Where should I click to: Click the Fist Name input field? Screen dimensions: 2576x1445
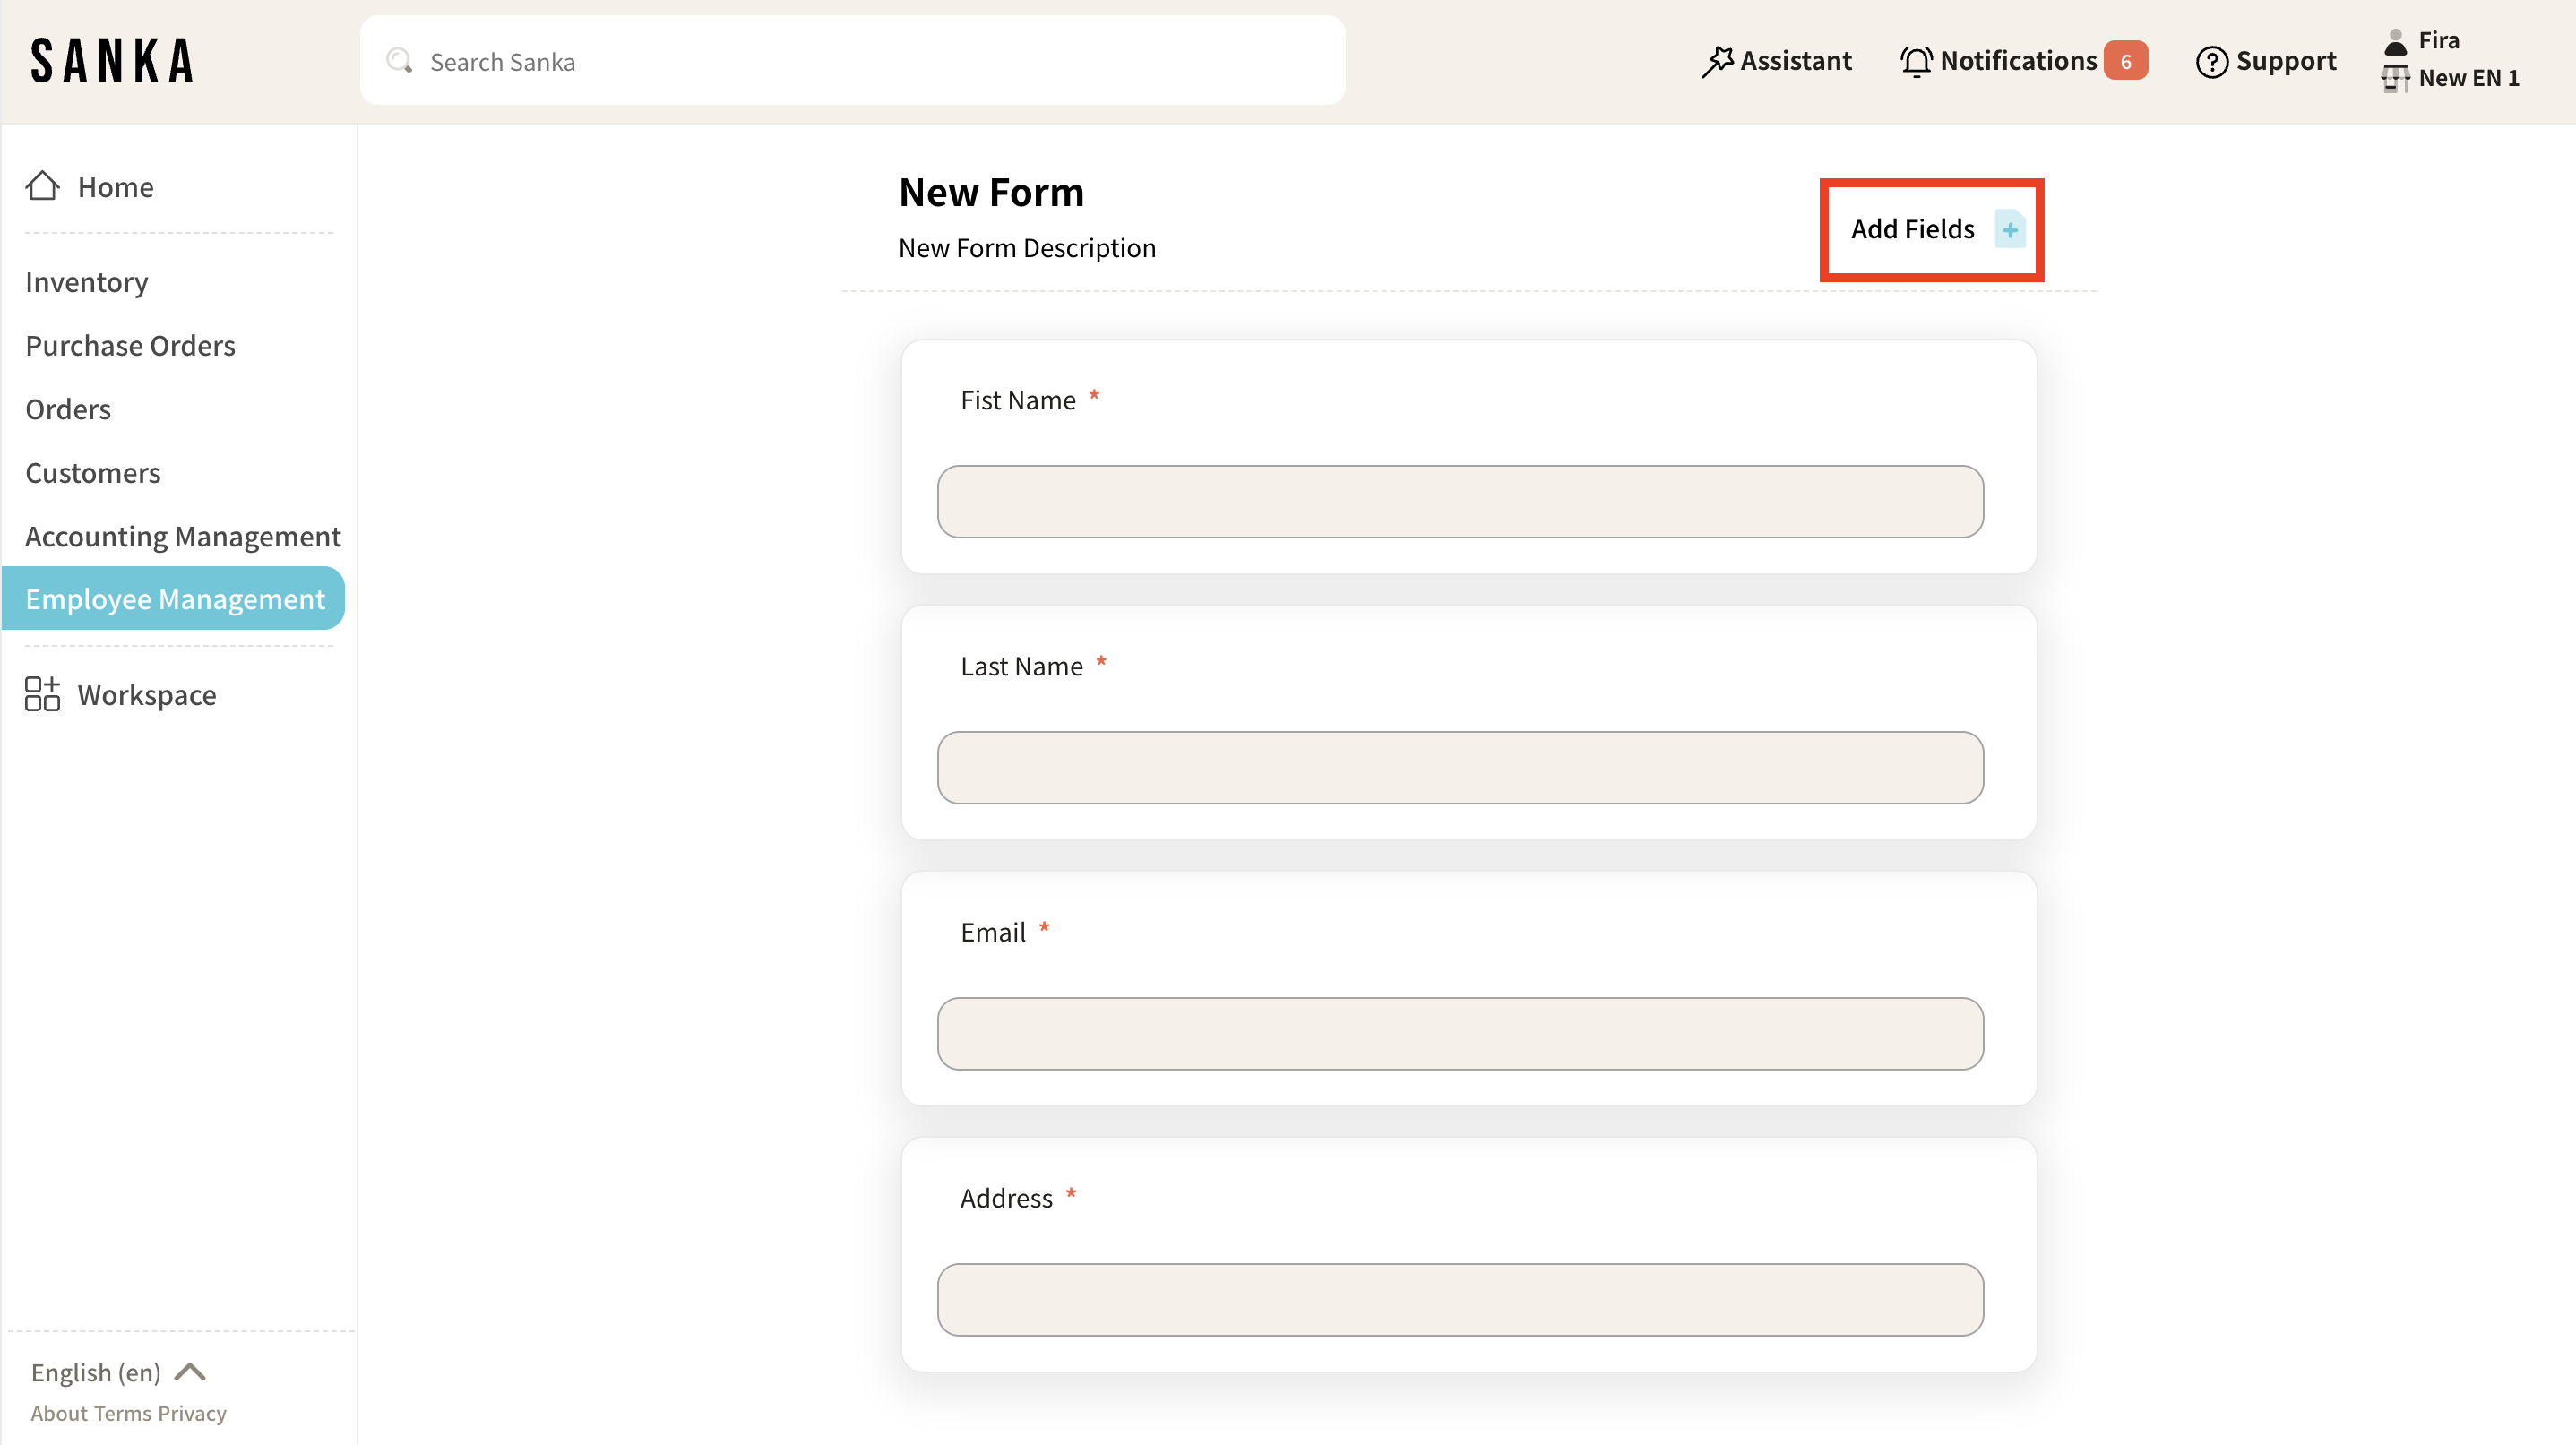tap(1460, 501)
